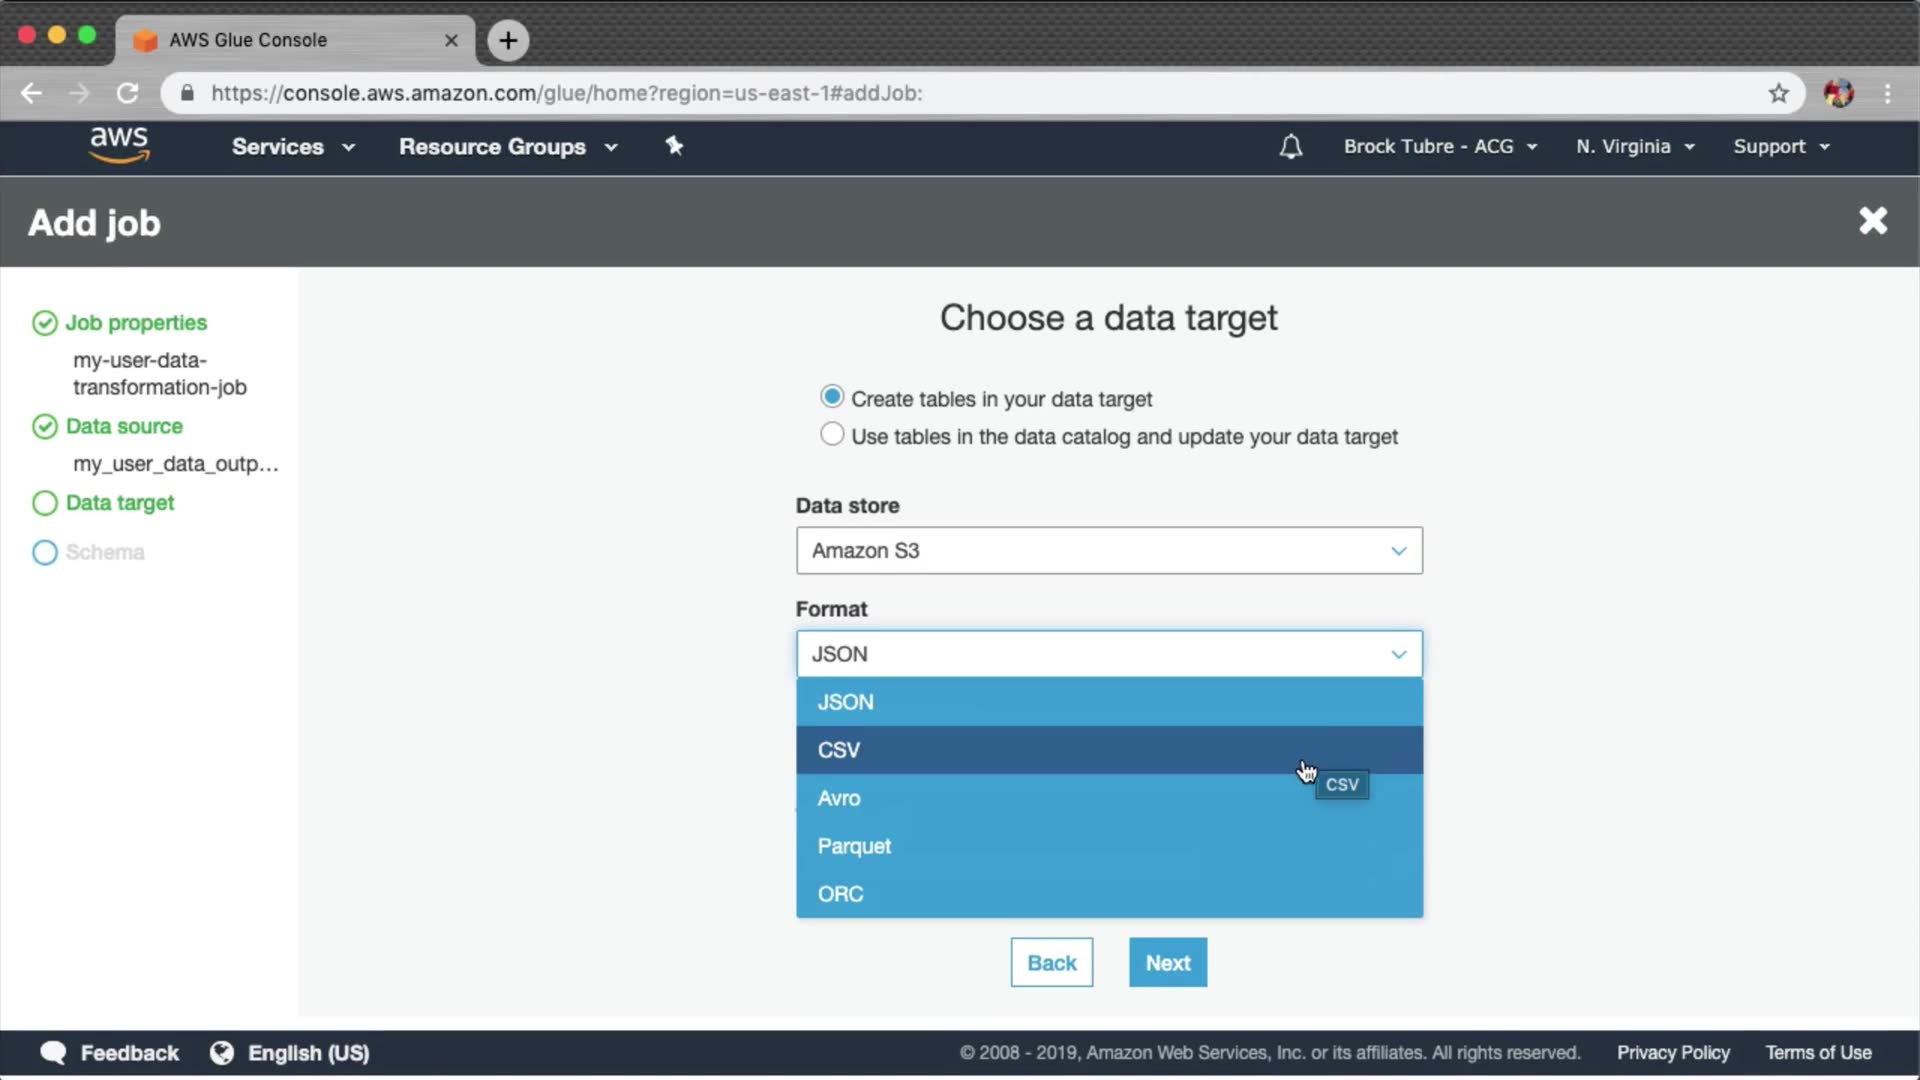
Task: Select 'Use tables in the data catalog' radio
Action: (x=831, y=435)
